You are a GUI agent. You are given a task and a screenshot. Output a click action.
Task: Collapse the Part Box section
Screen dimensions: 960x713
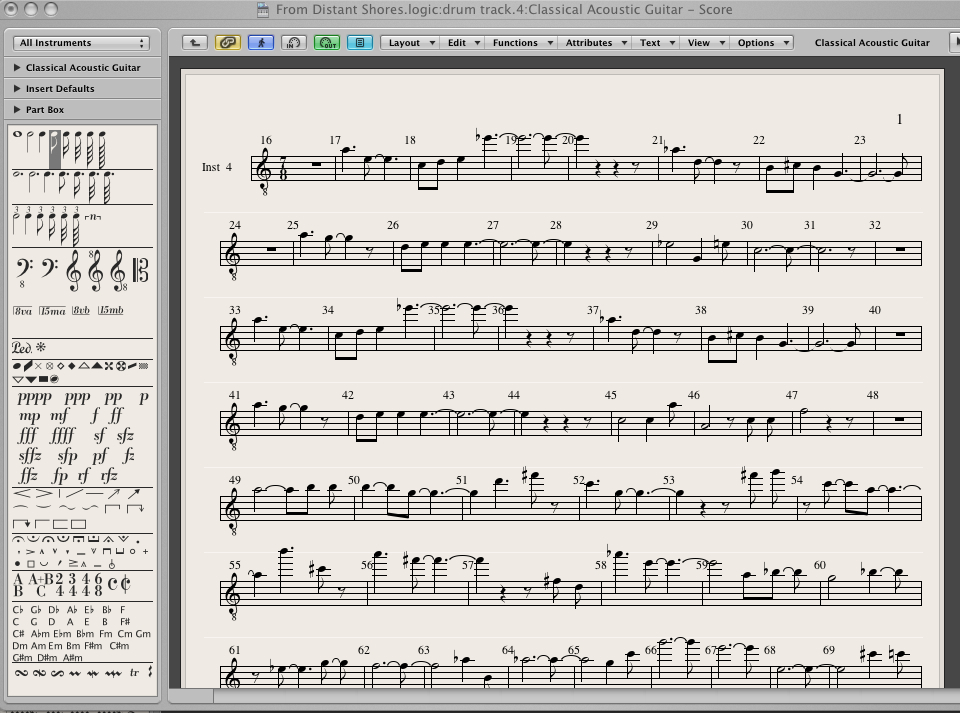point(82,110)
